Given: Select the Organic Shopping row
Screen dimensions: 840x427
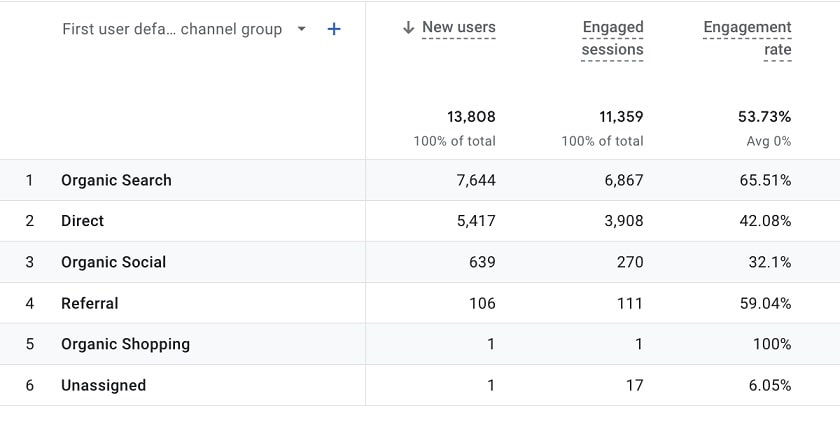Looking at the screenshot, I should [125, 344].
